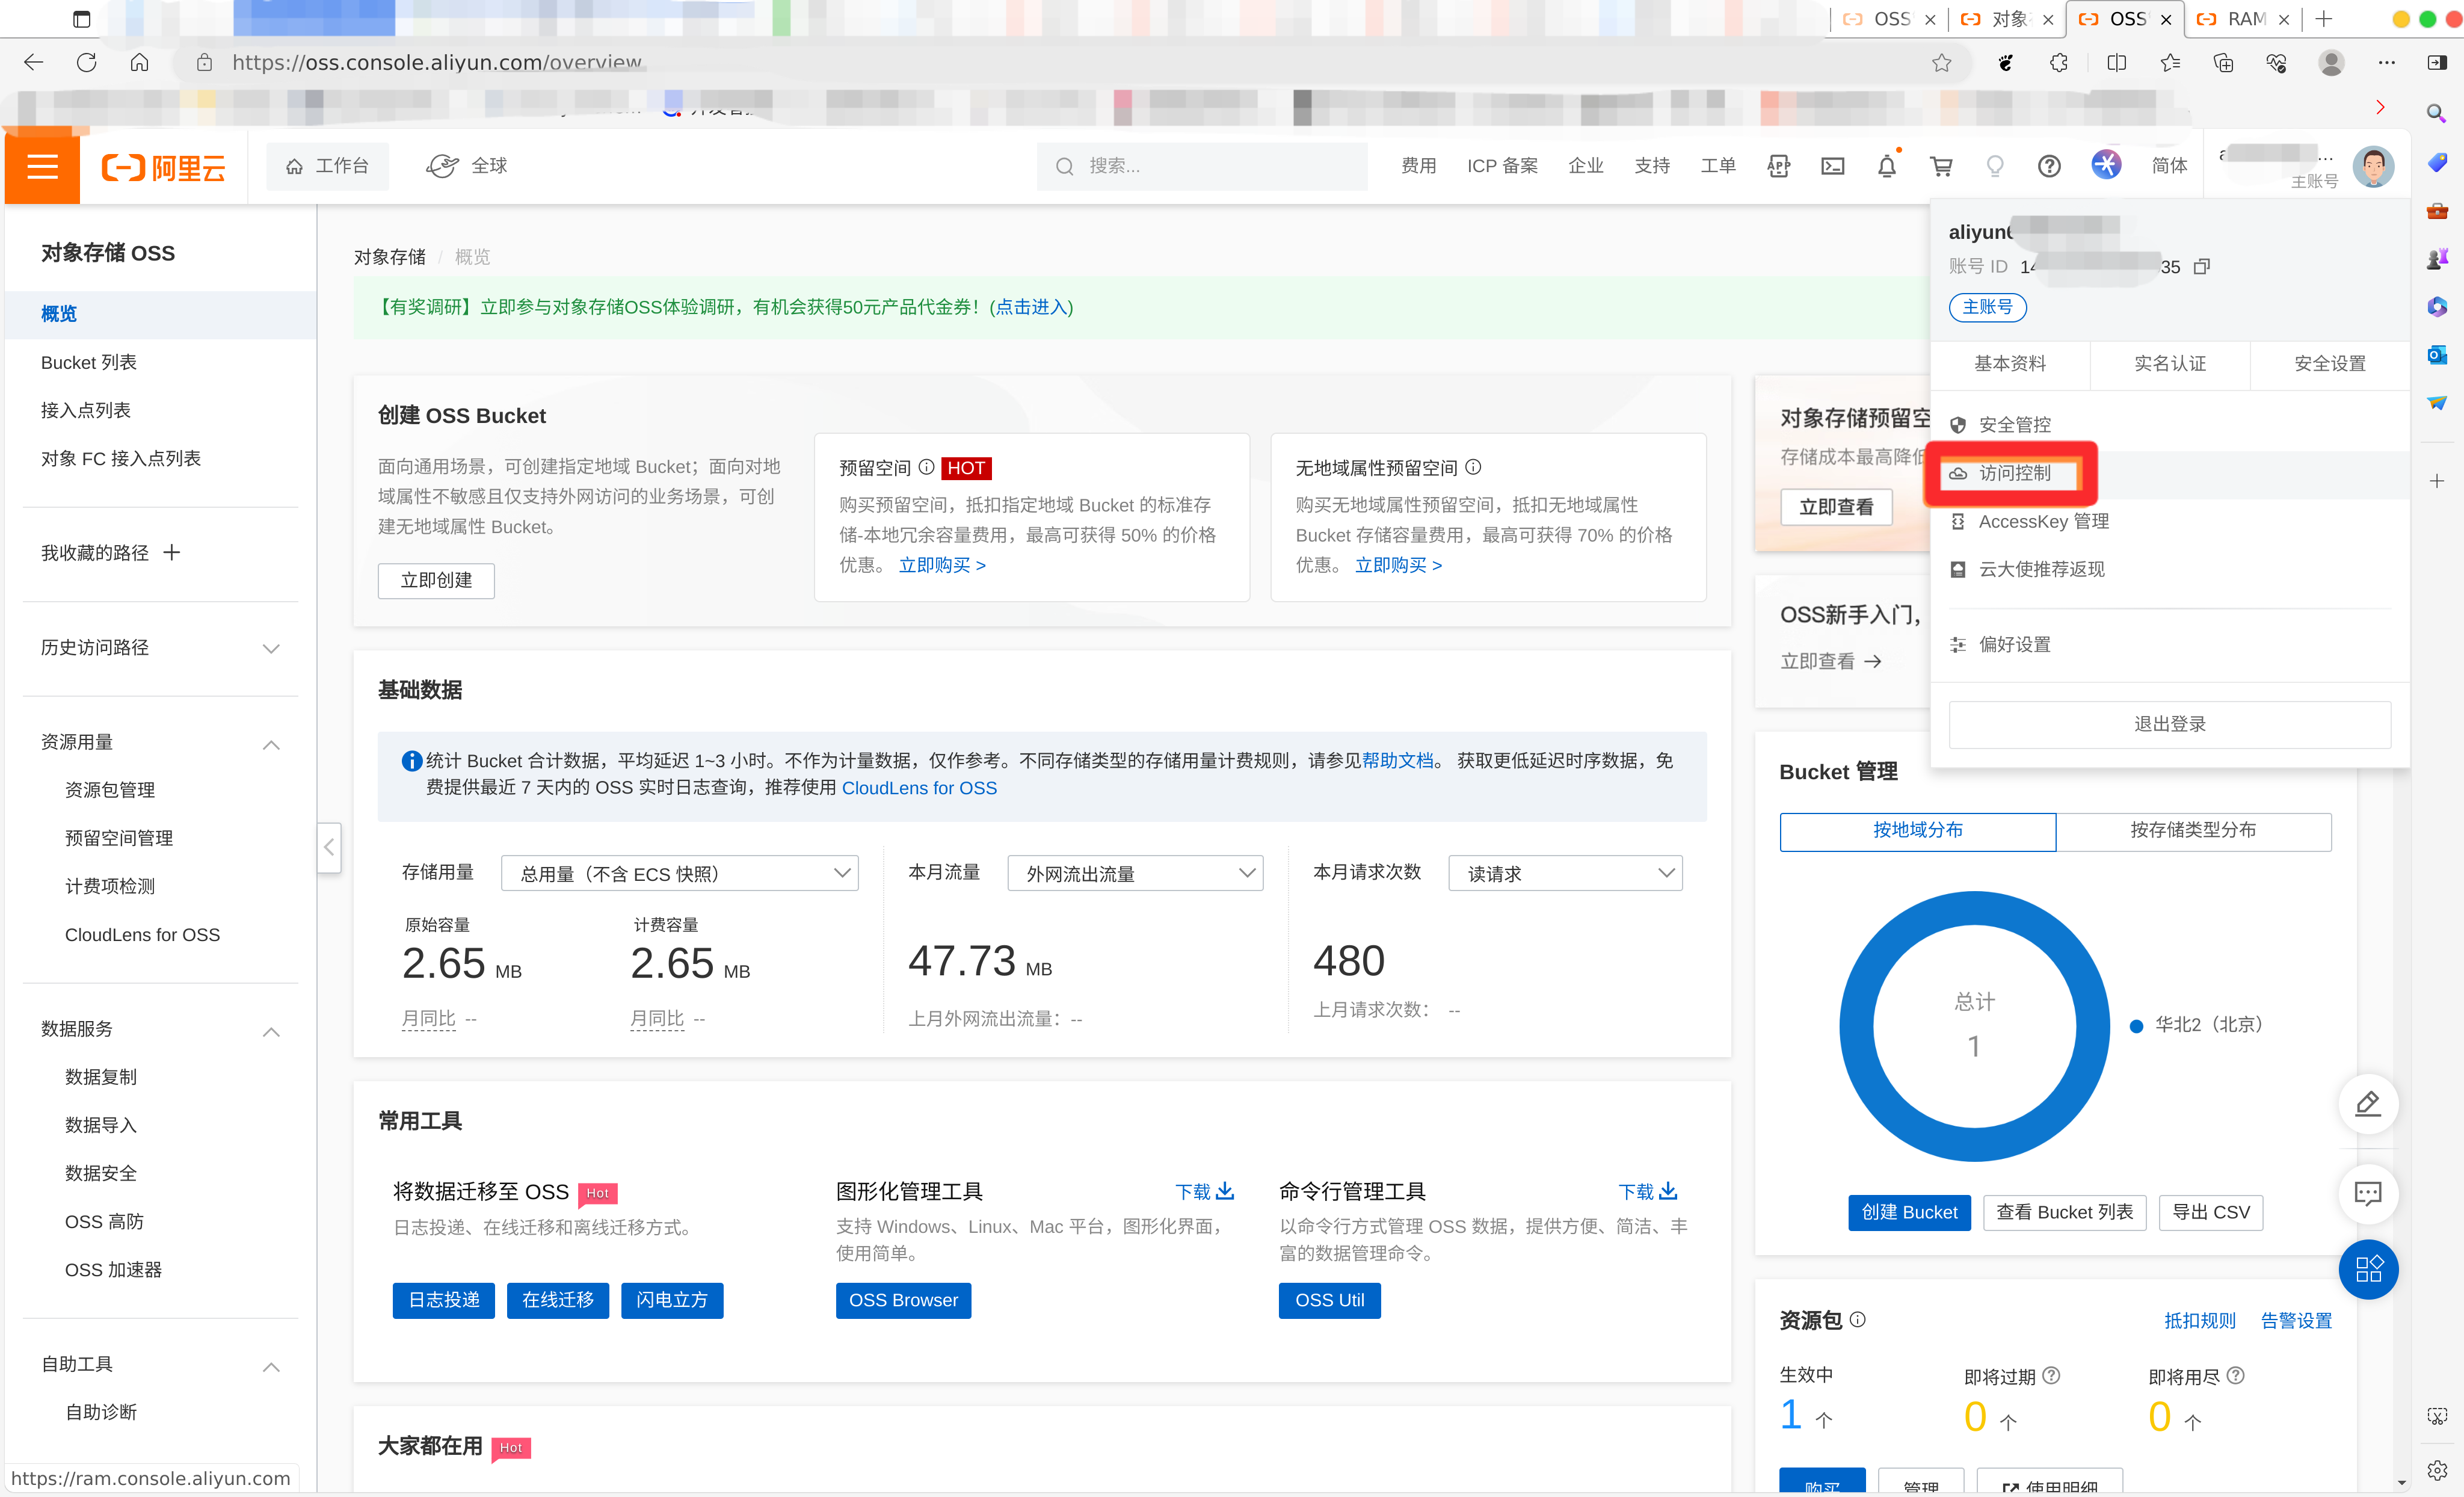Click the 日志投递 button
This screenshot has height=1497, width=2464.
coord(444,1300)
